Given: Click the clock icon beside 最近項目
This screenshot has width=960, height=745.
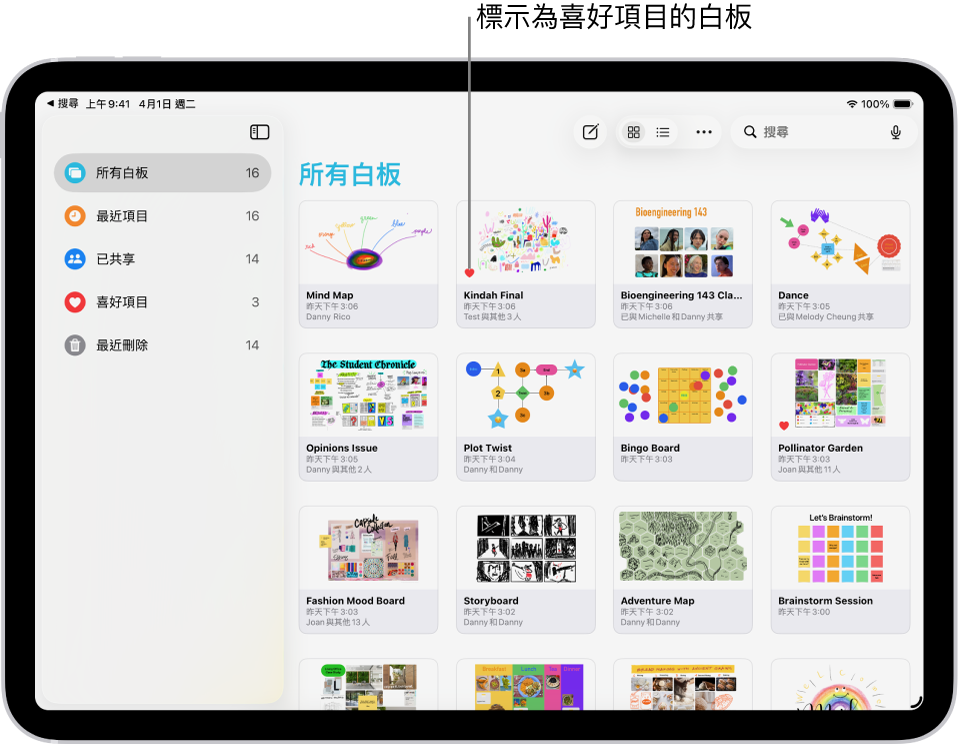Looking at the screenshot, I should pos(75,216).
